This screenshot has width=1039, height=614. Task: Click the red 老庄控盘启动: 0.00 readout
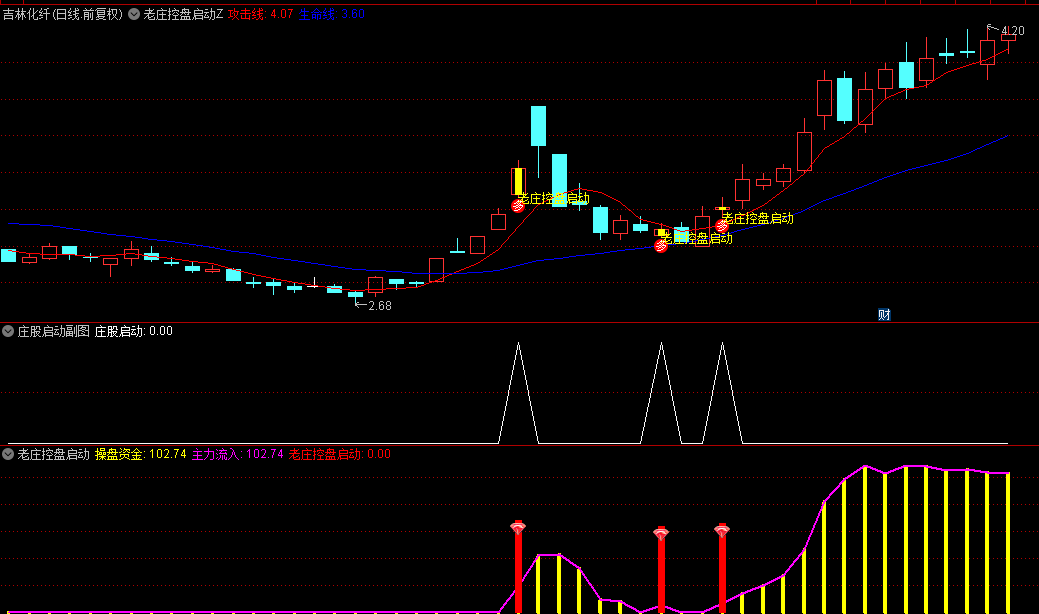click(x=340, y=454)
